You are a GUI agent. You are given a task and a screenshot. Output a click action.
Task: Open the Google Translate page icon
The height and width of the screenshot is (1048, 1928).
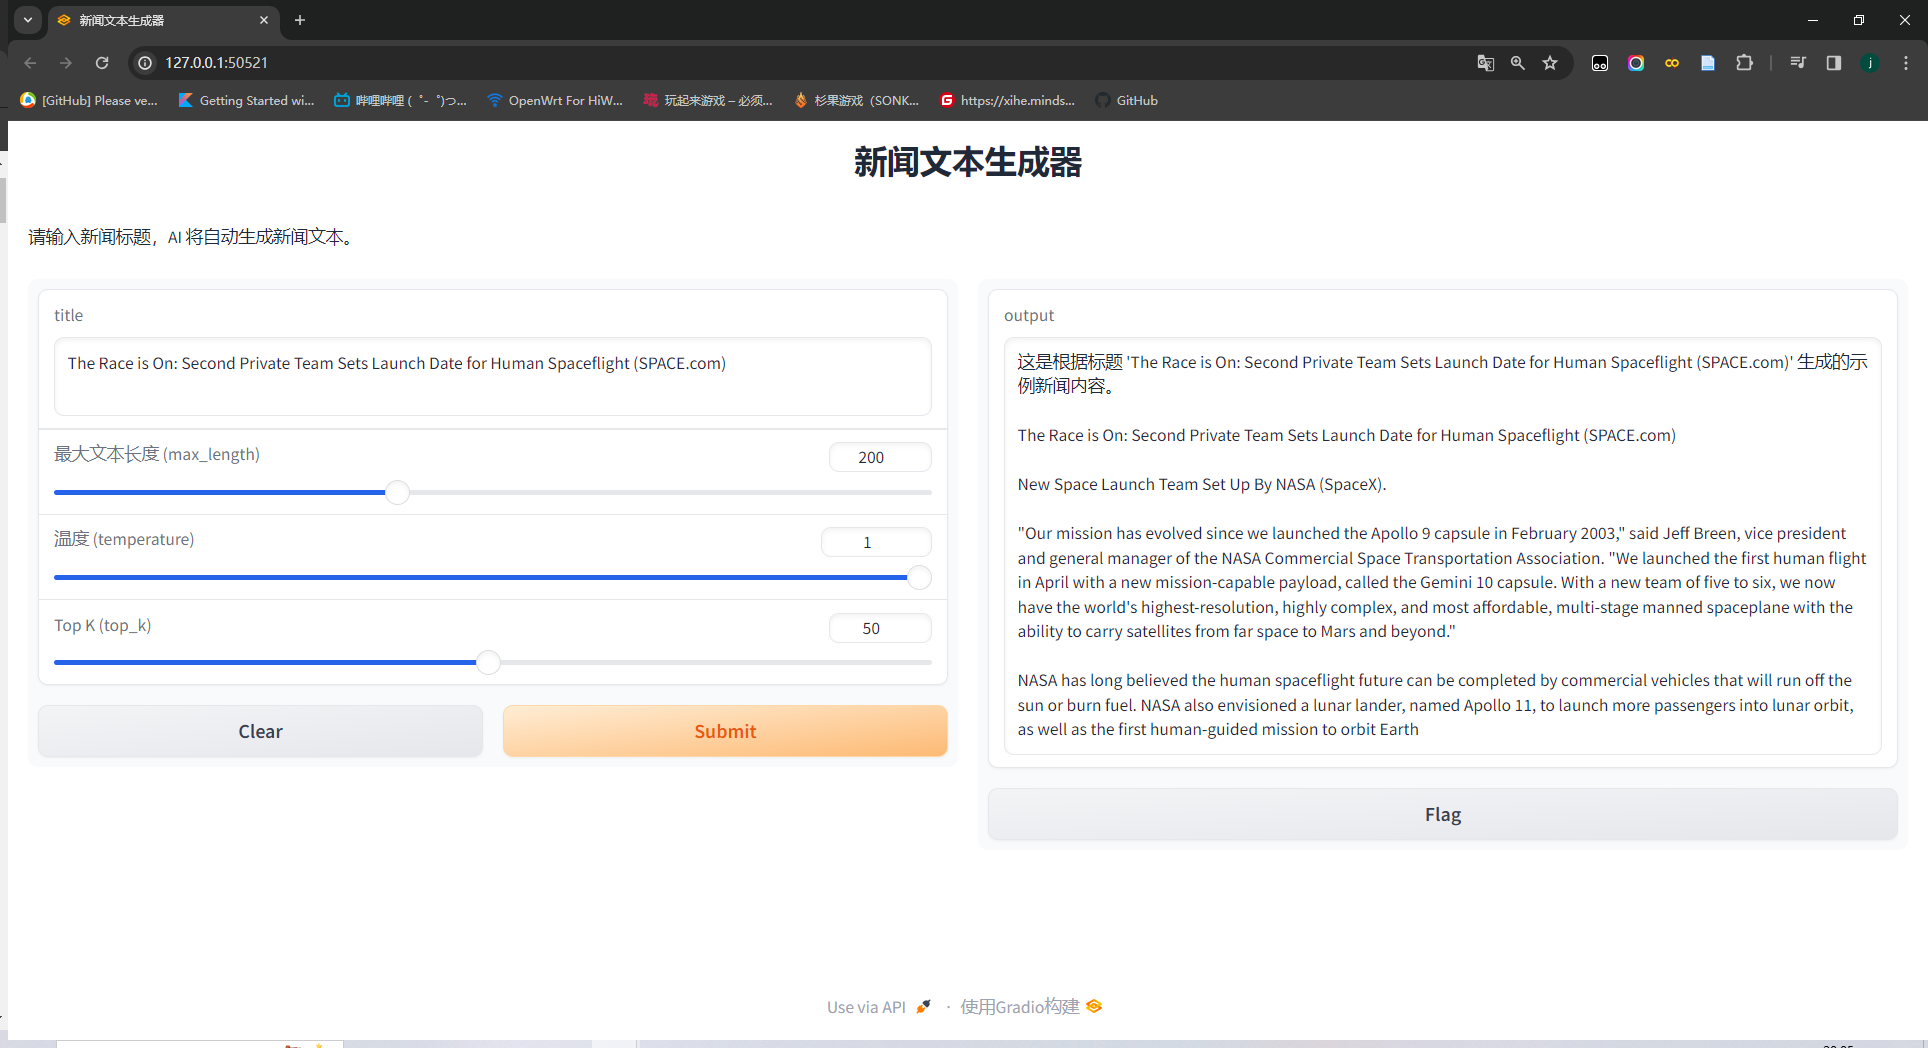(x=1486, y=63)
